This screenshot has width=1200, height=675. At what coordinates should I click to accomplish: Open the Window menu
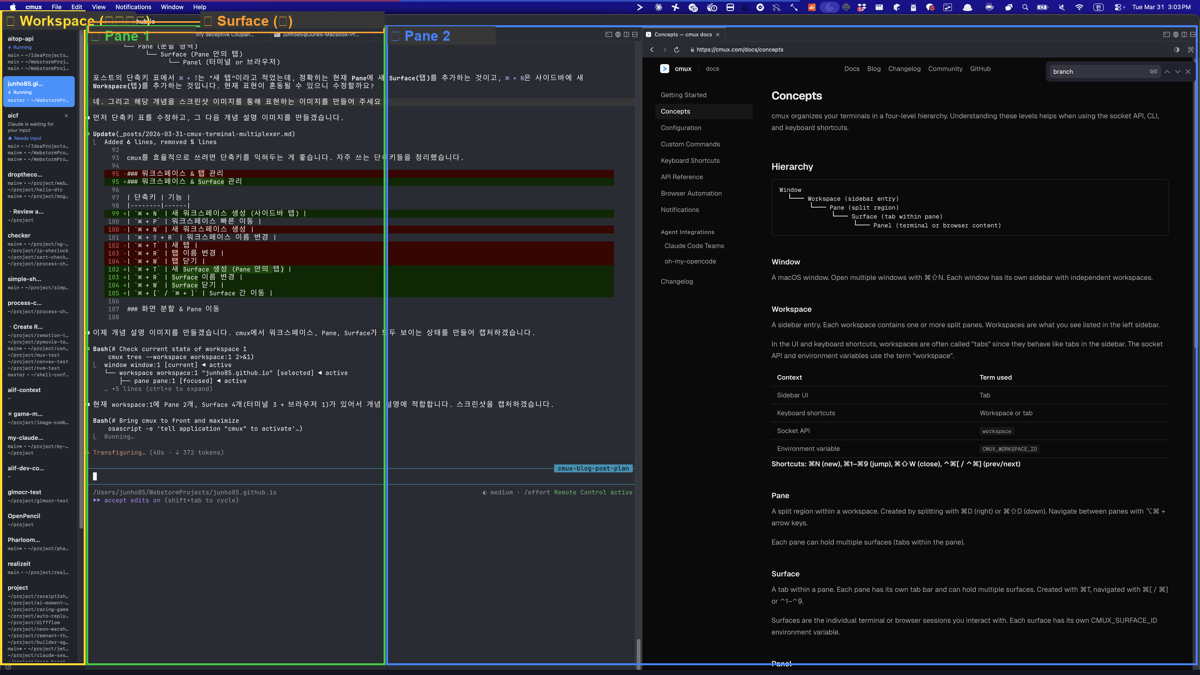click(x=172, y=7)
